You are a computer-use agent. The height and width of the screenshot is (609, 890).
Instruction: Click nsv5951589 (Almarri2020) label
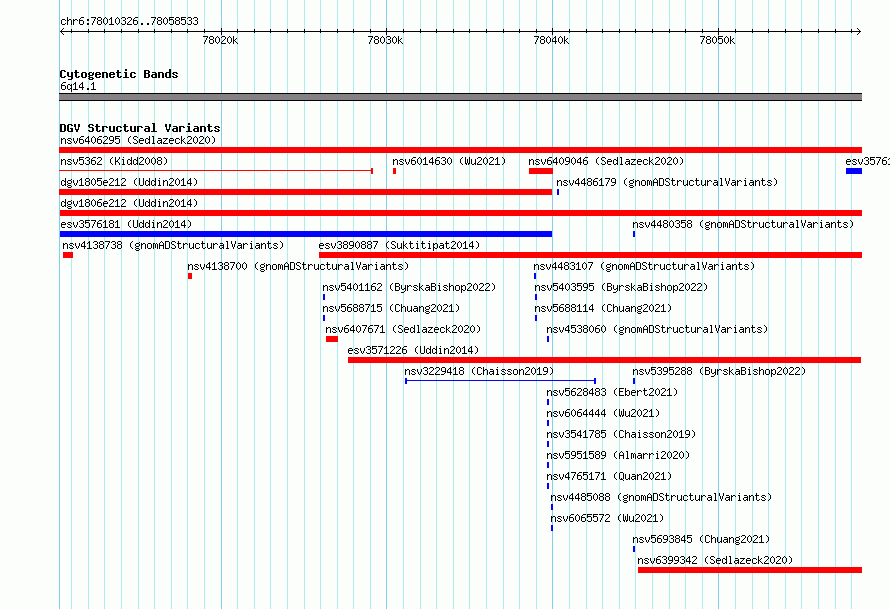click(618, 455)
